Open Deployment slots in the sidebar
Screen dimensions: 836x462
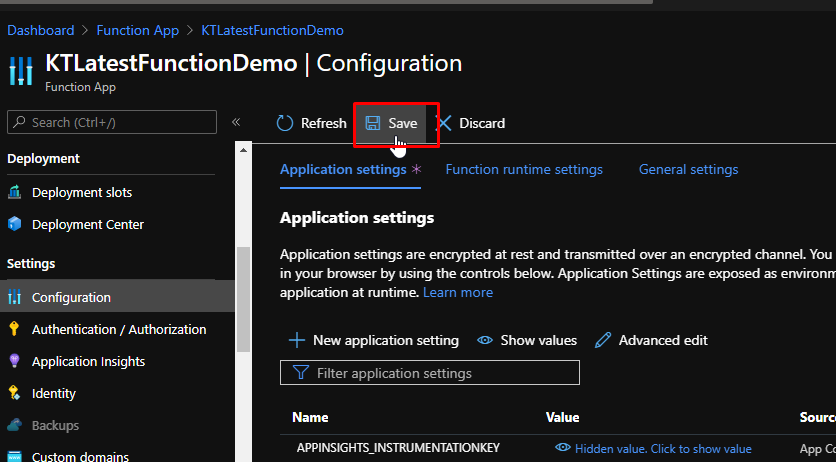82,192
